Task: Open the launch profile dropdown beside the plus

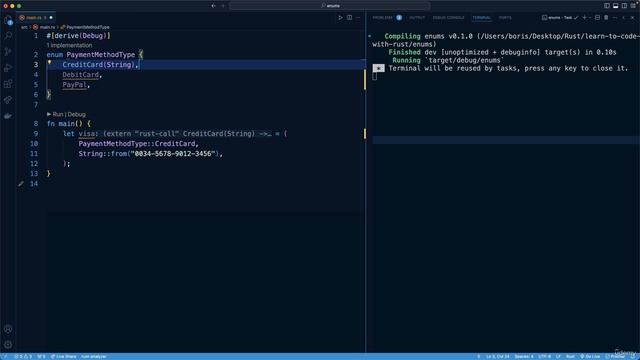Action: coord(590,18)
